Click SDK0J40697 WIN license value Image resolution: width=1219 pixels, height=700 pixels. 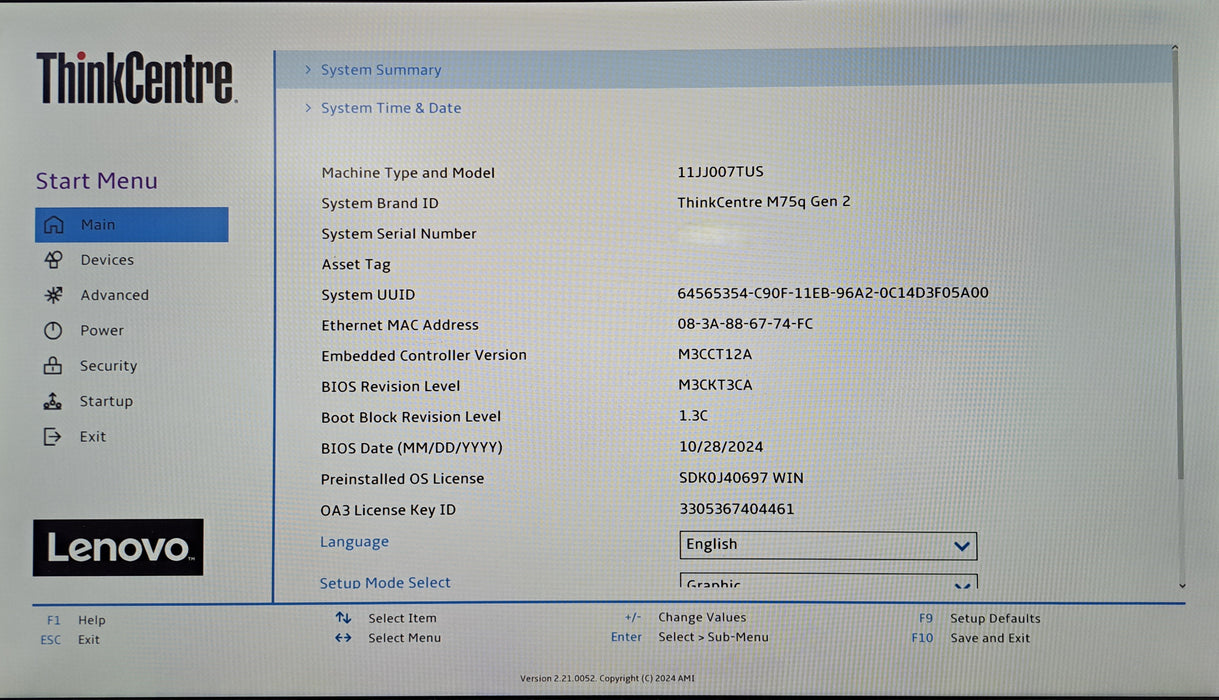(741, 478)
